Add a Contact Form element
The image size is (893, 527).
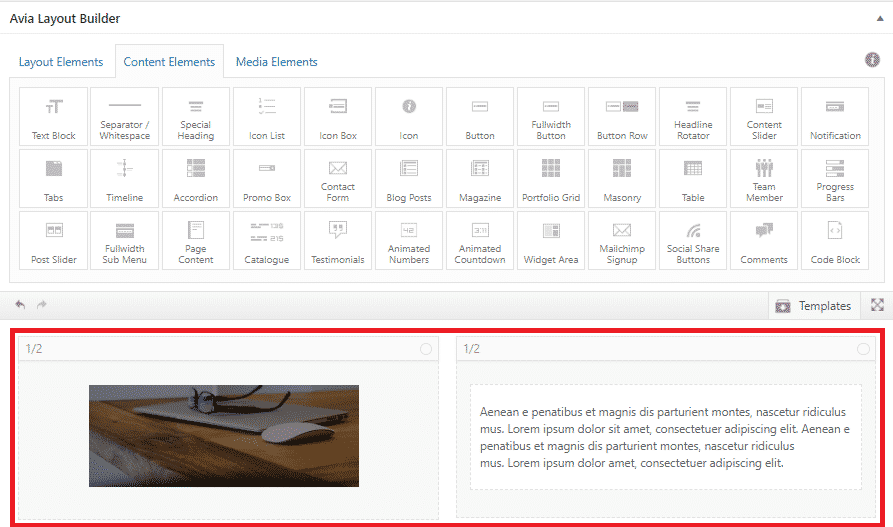[338, 178]
